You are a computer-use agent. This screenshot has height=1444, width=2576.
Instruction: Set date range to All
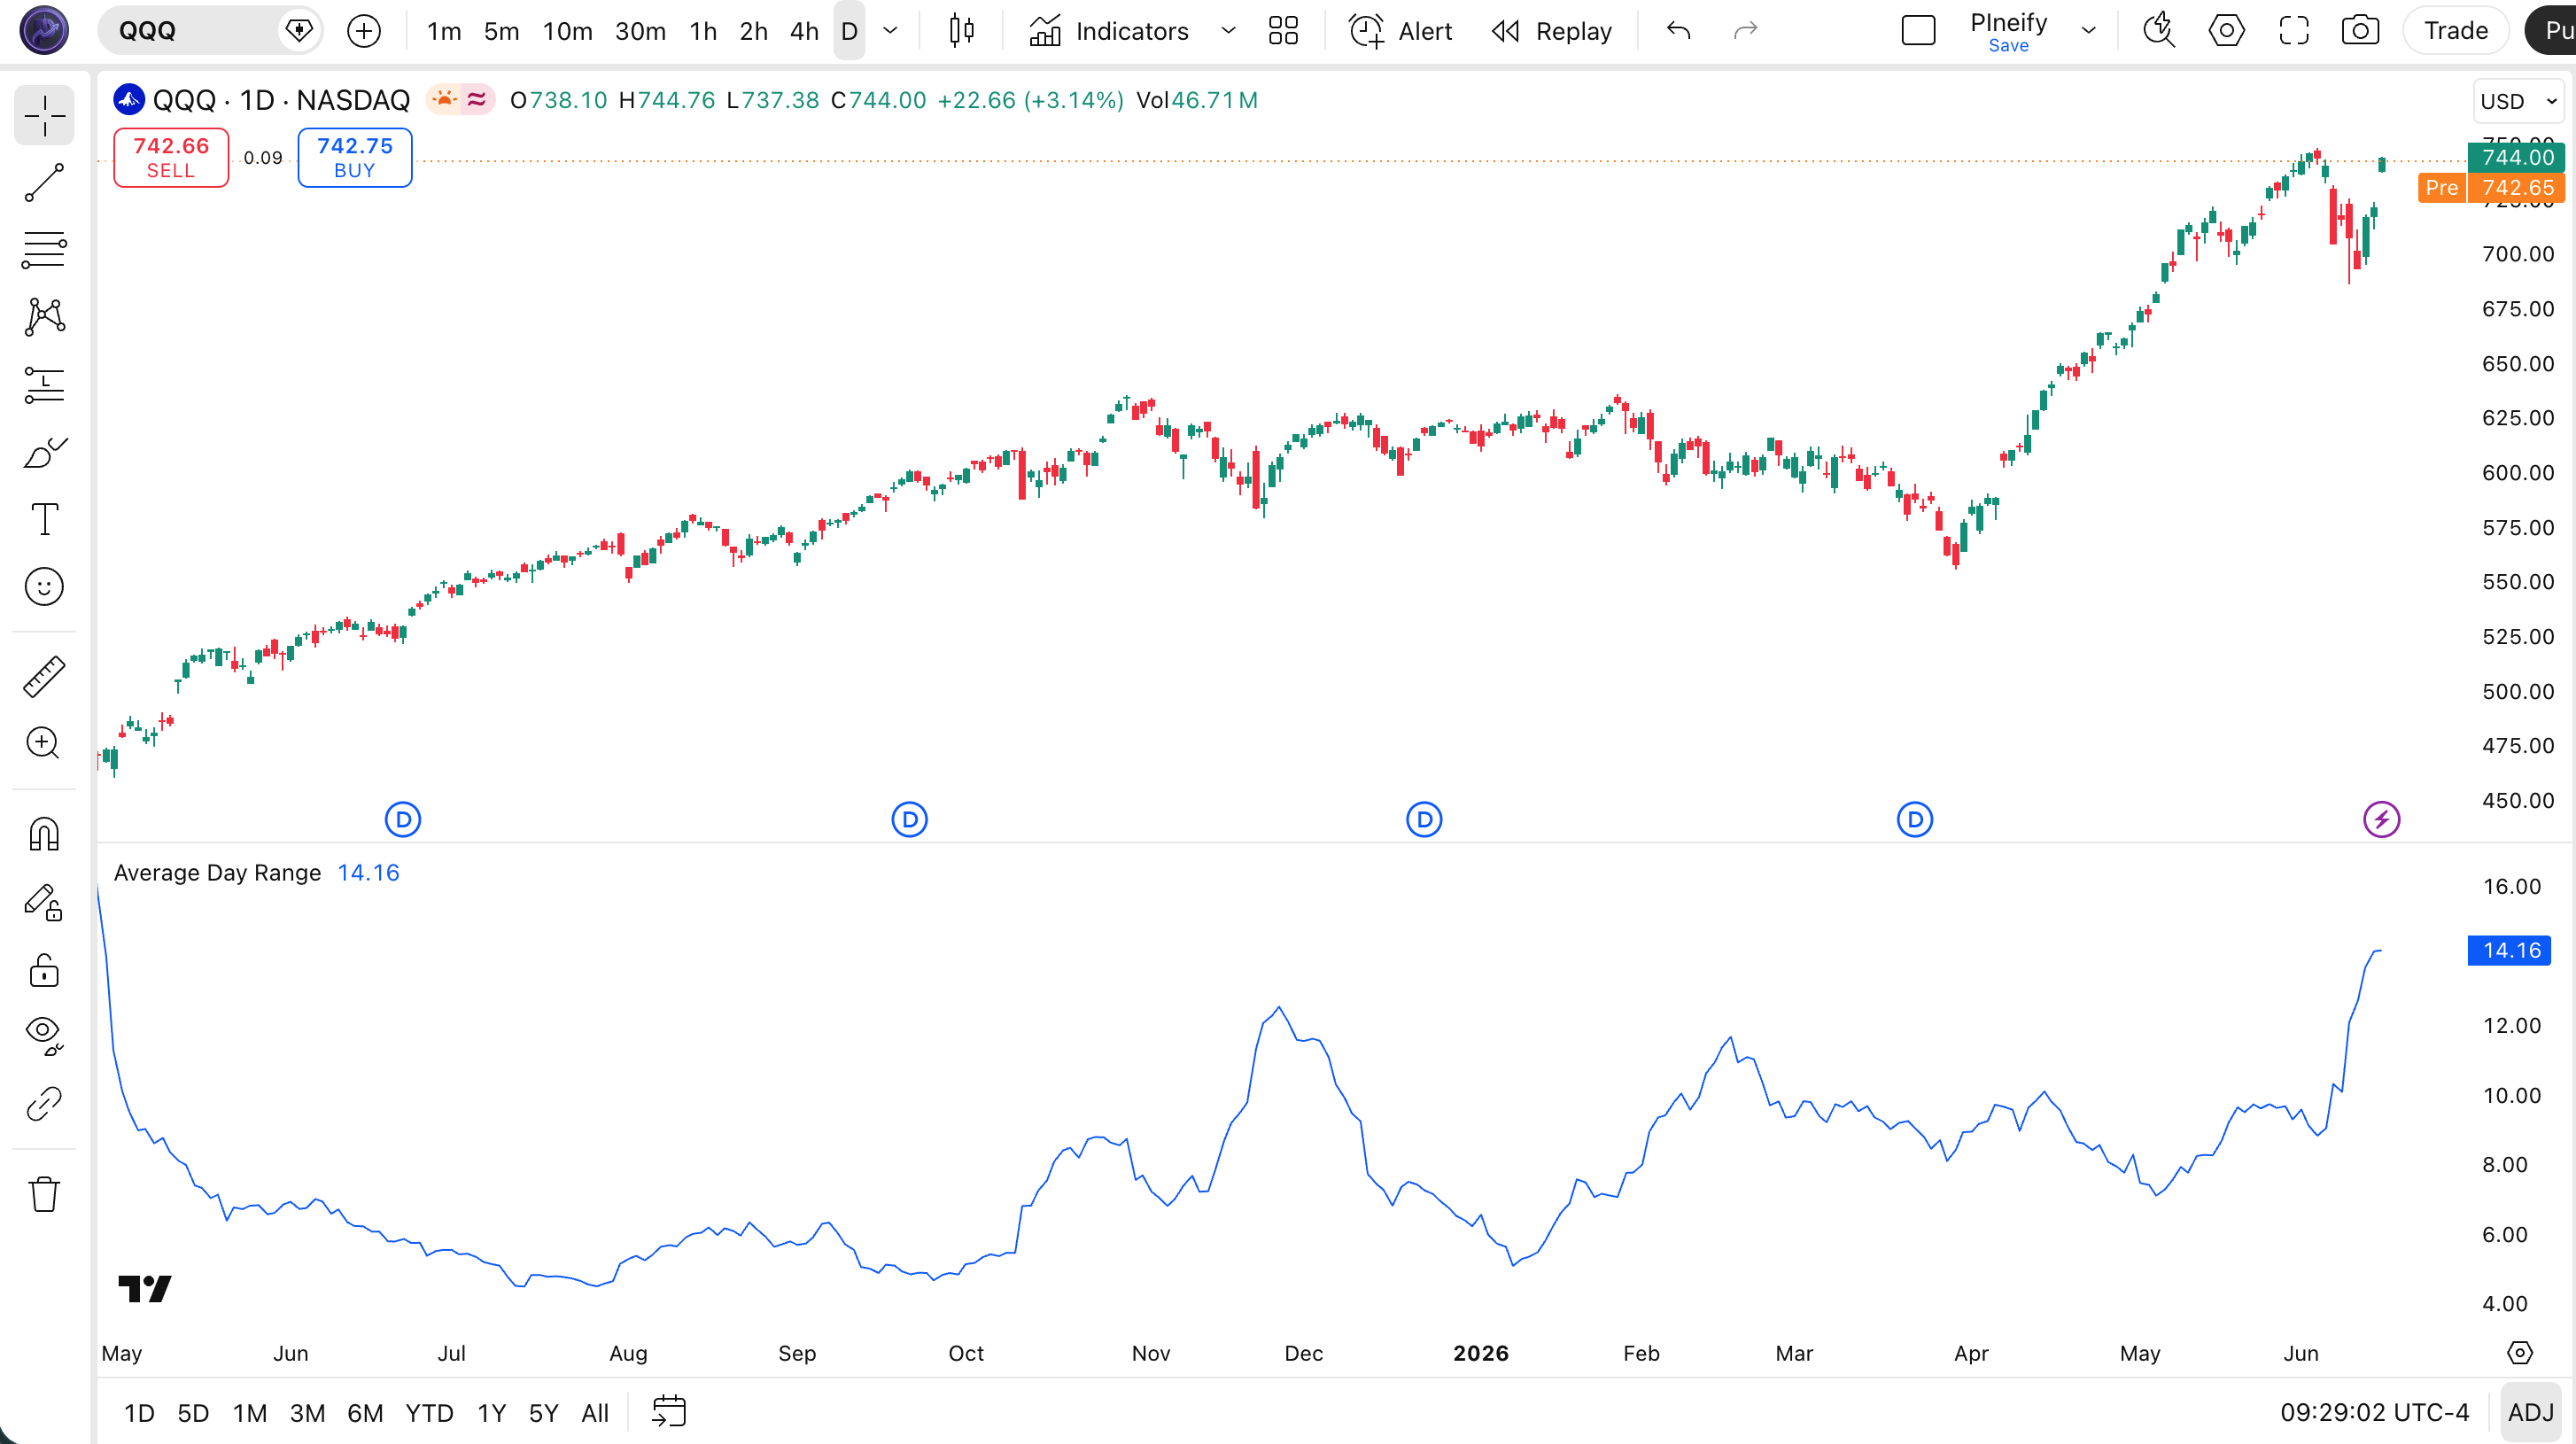pos(595,1412)
